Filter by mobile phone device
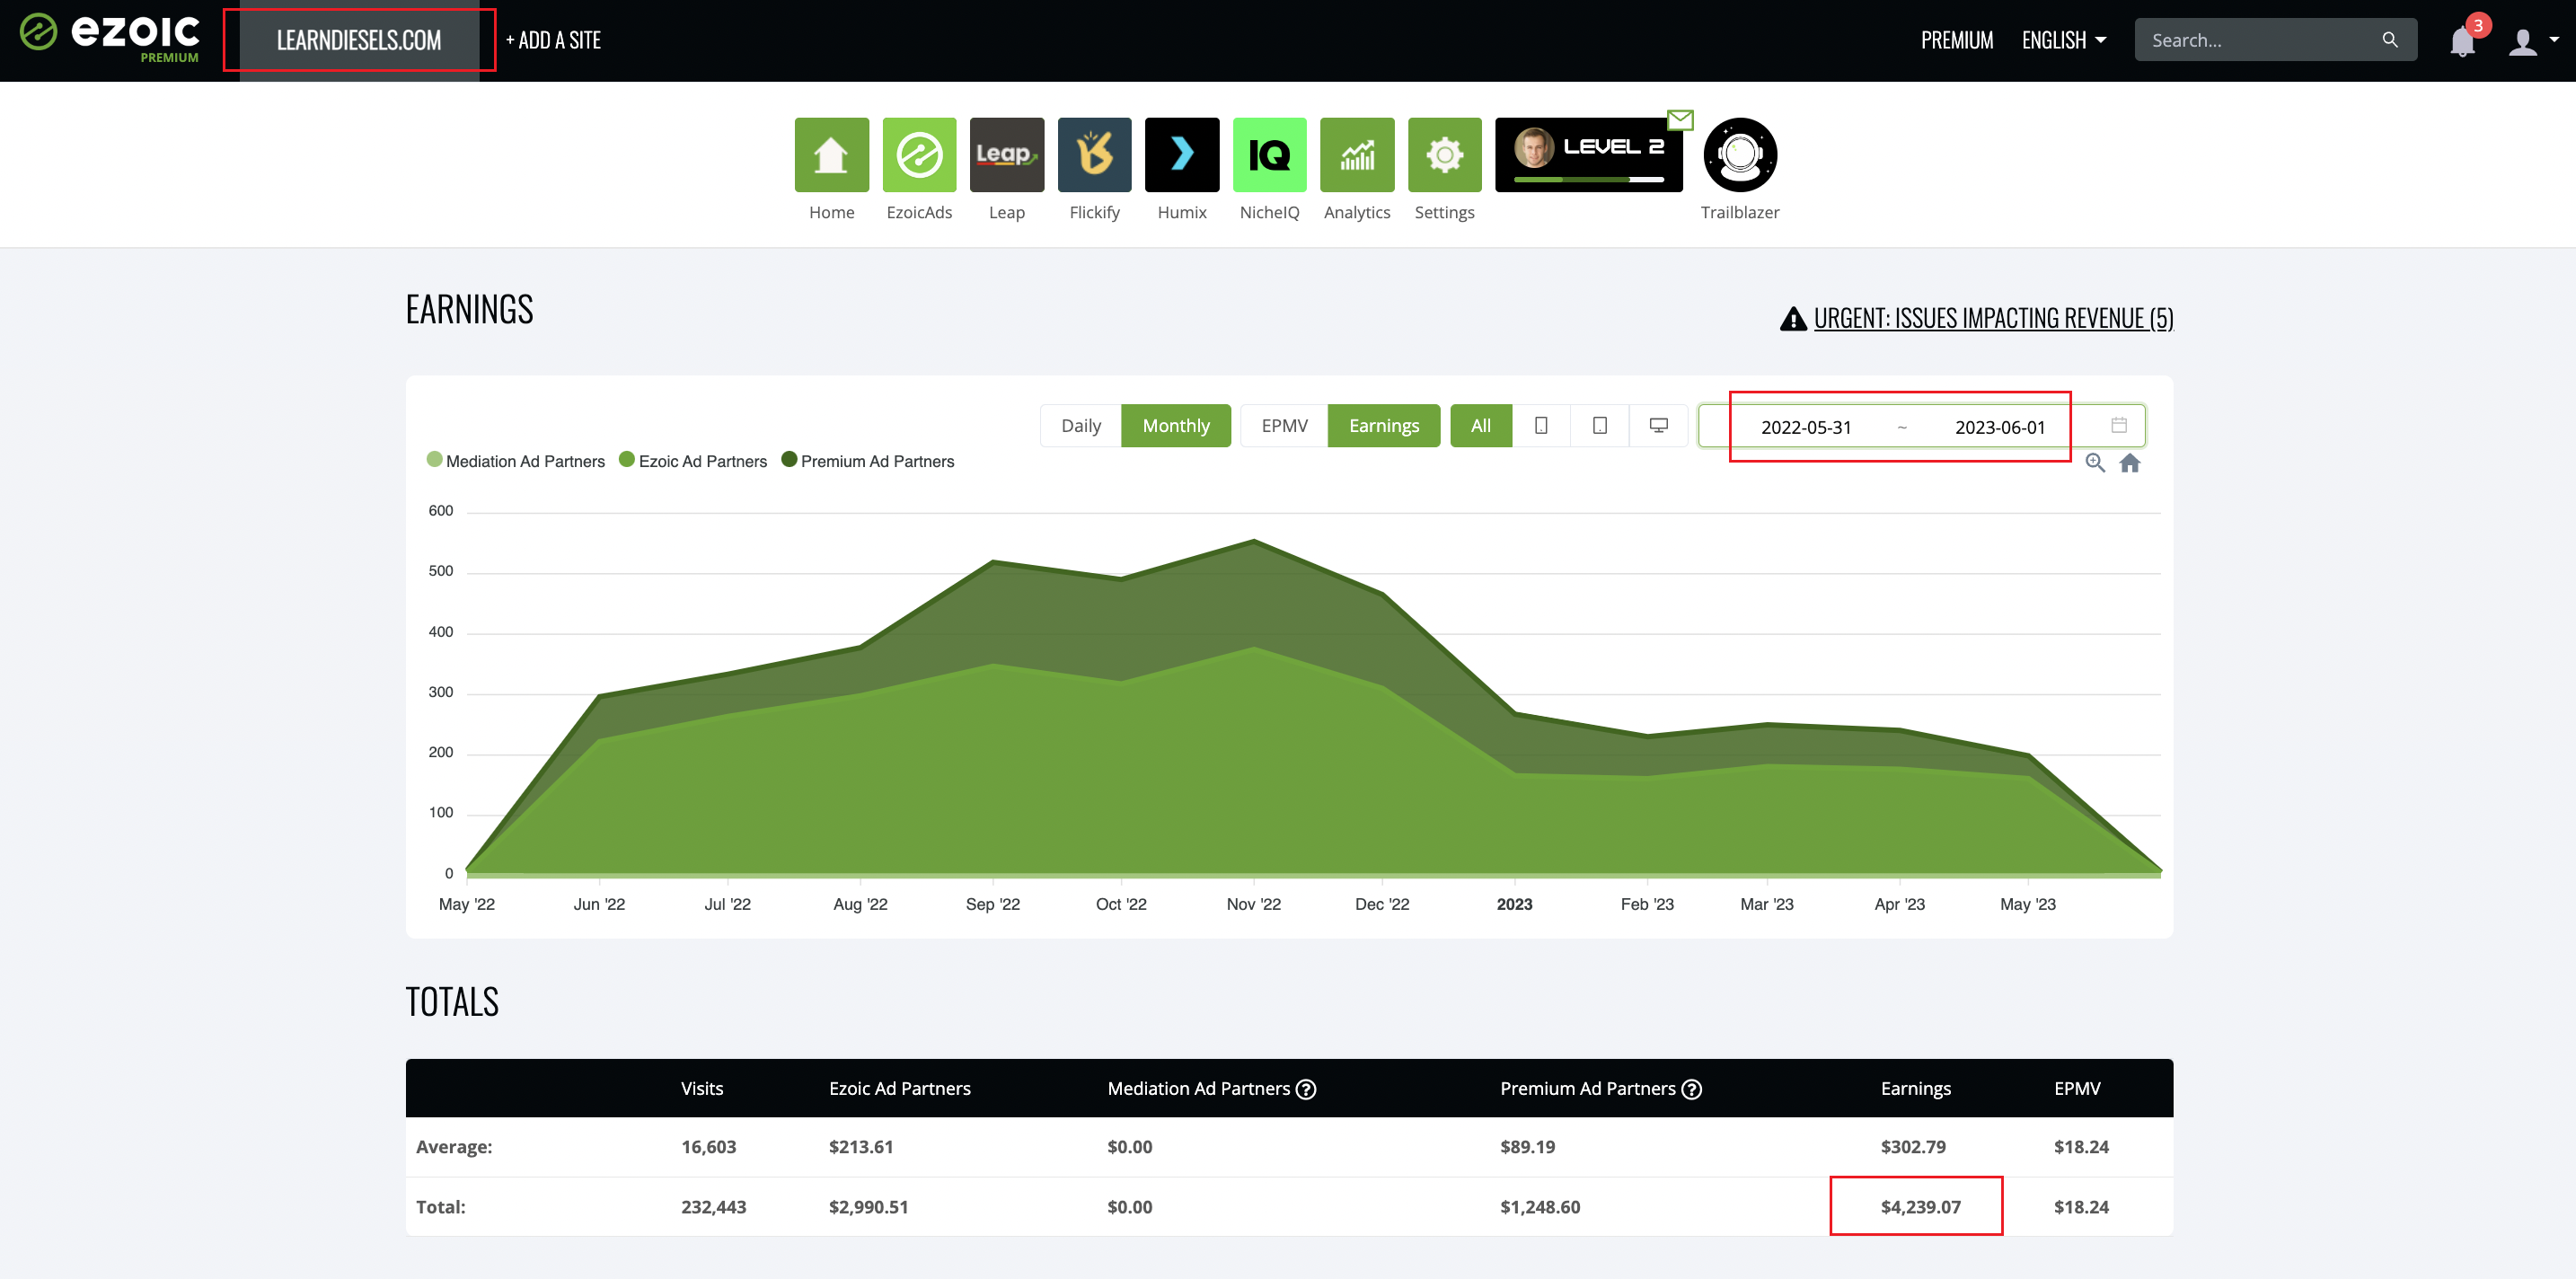This screenshot has height=1279, width=2576. coord(1541,426)
